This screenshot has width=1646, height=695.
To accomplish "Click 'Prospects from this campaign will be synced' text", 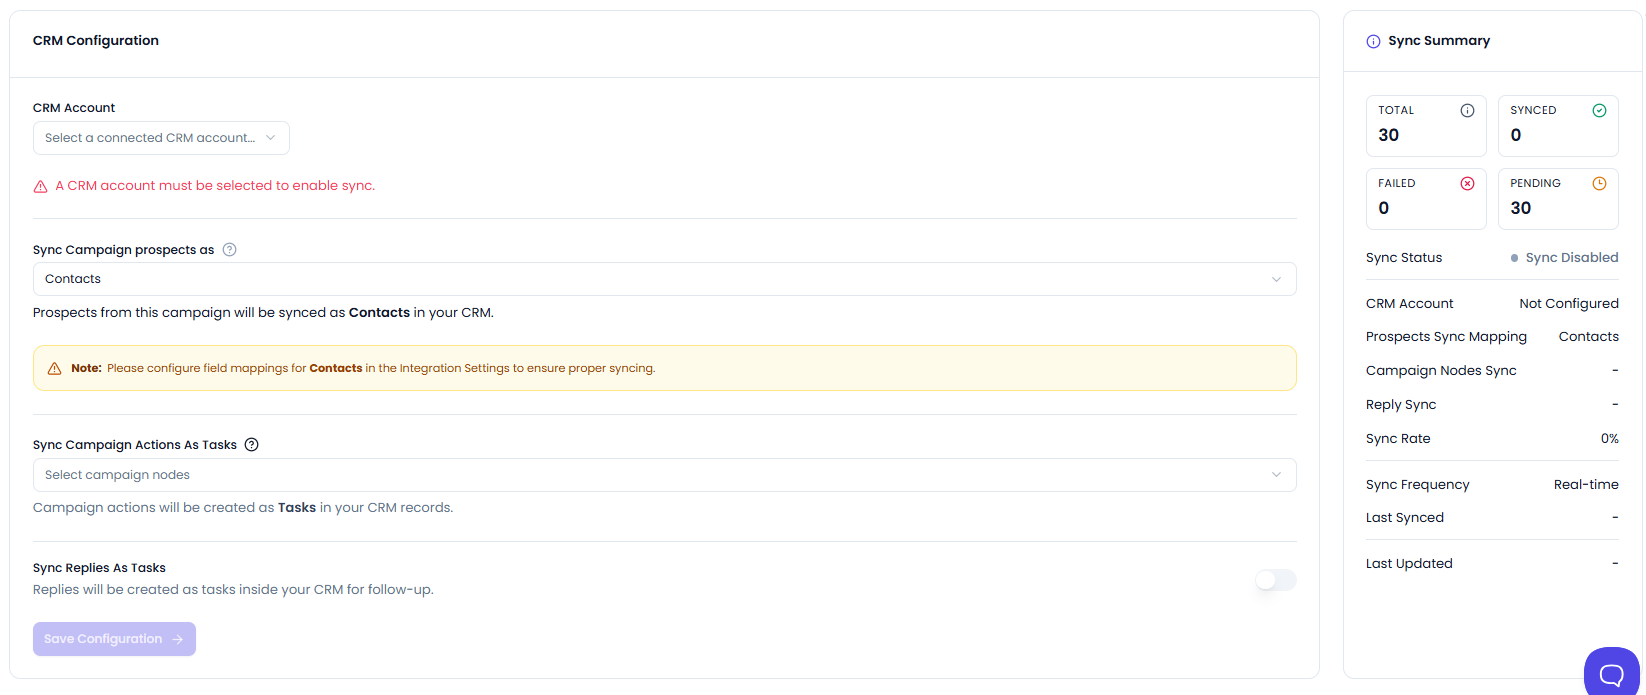I will coord(263,313).
